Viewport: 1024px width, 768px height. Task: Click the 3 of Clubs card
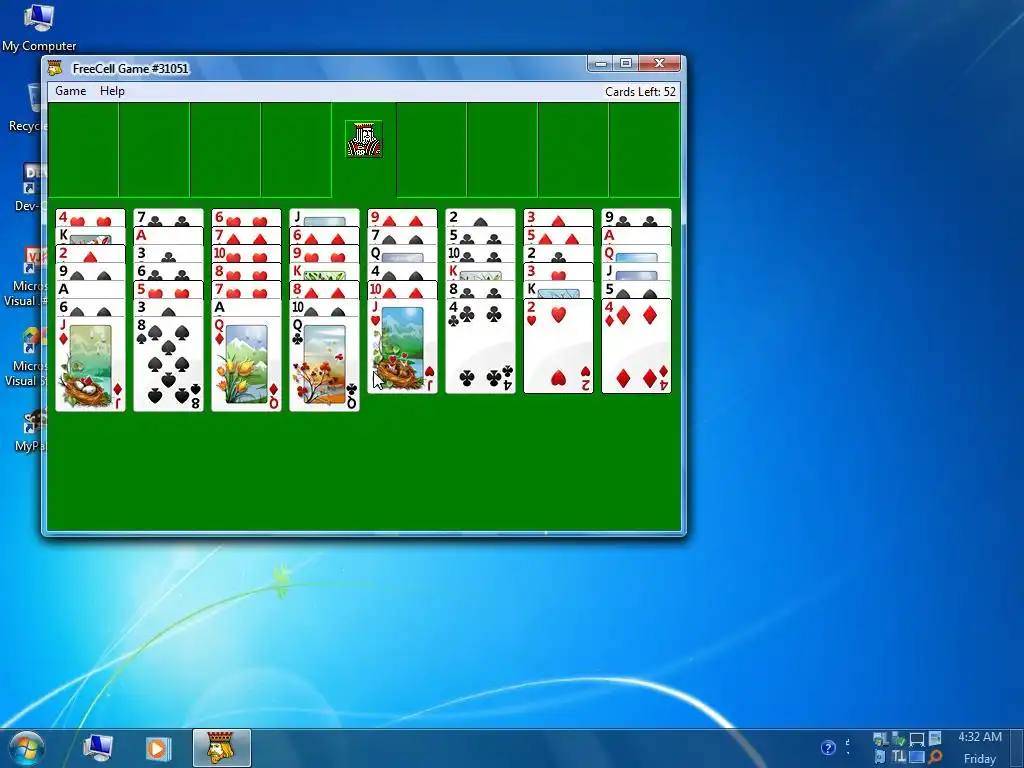click(x=168, y=253)
